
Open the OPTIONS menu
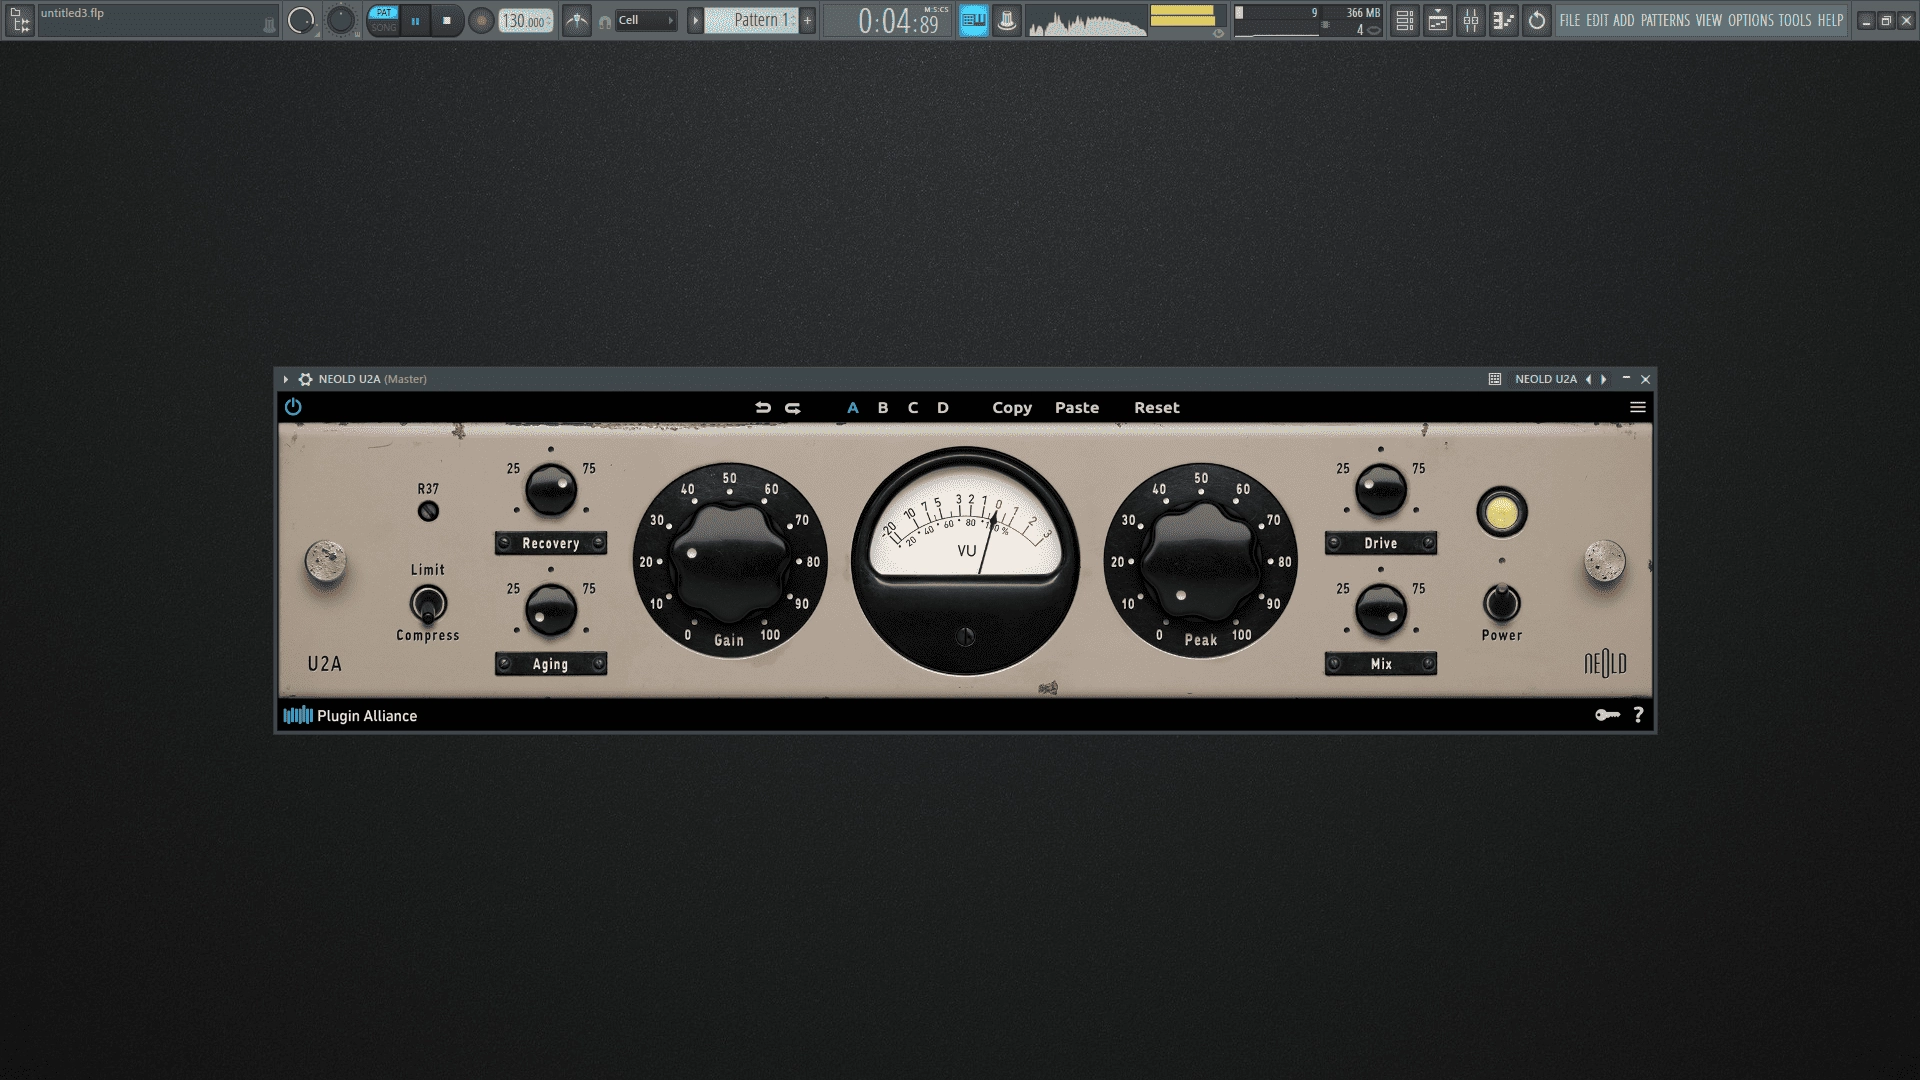[1751, 20]
